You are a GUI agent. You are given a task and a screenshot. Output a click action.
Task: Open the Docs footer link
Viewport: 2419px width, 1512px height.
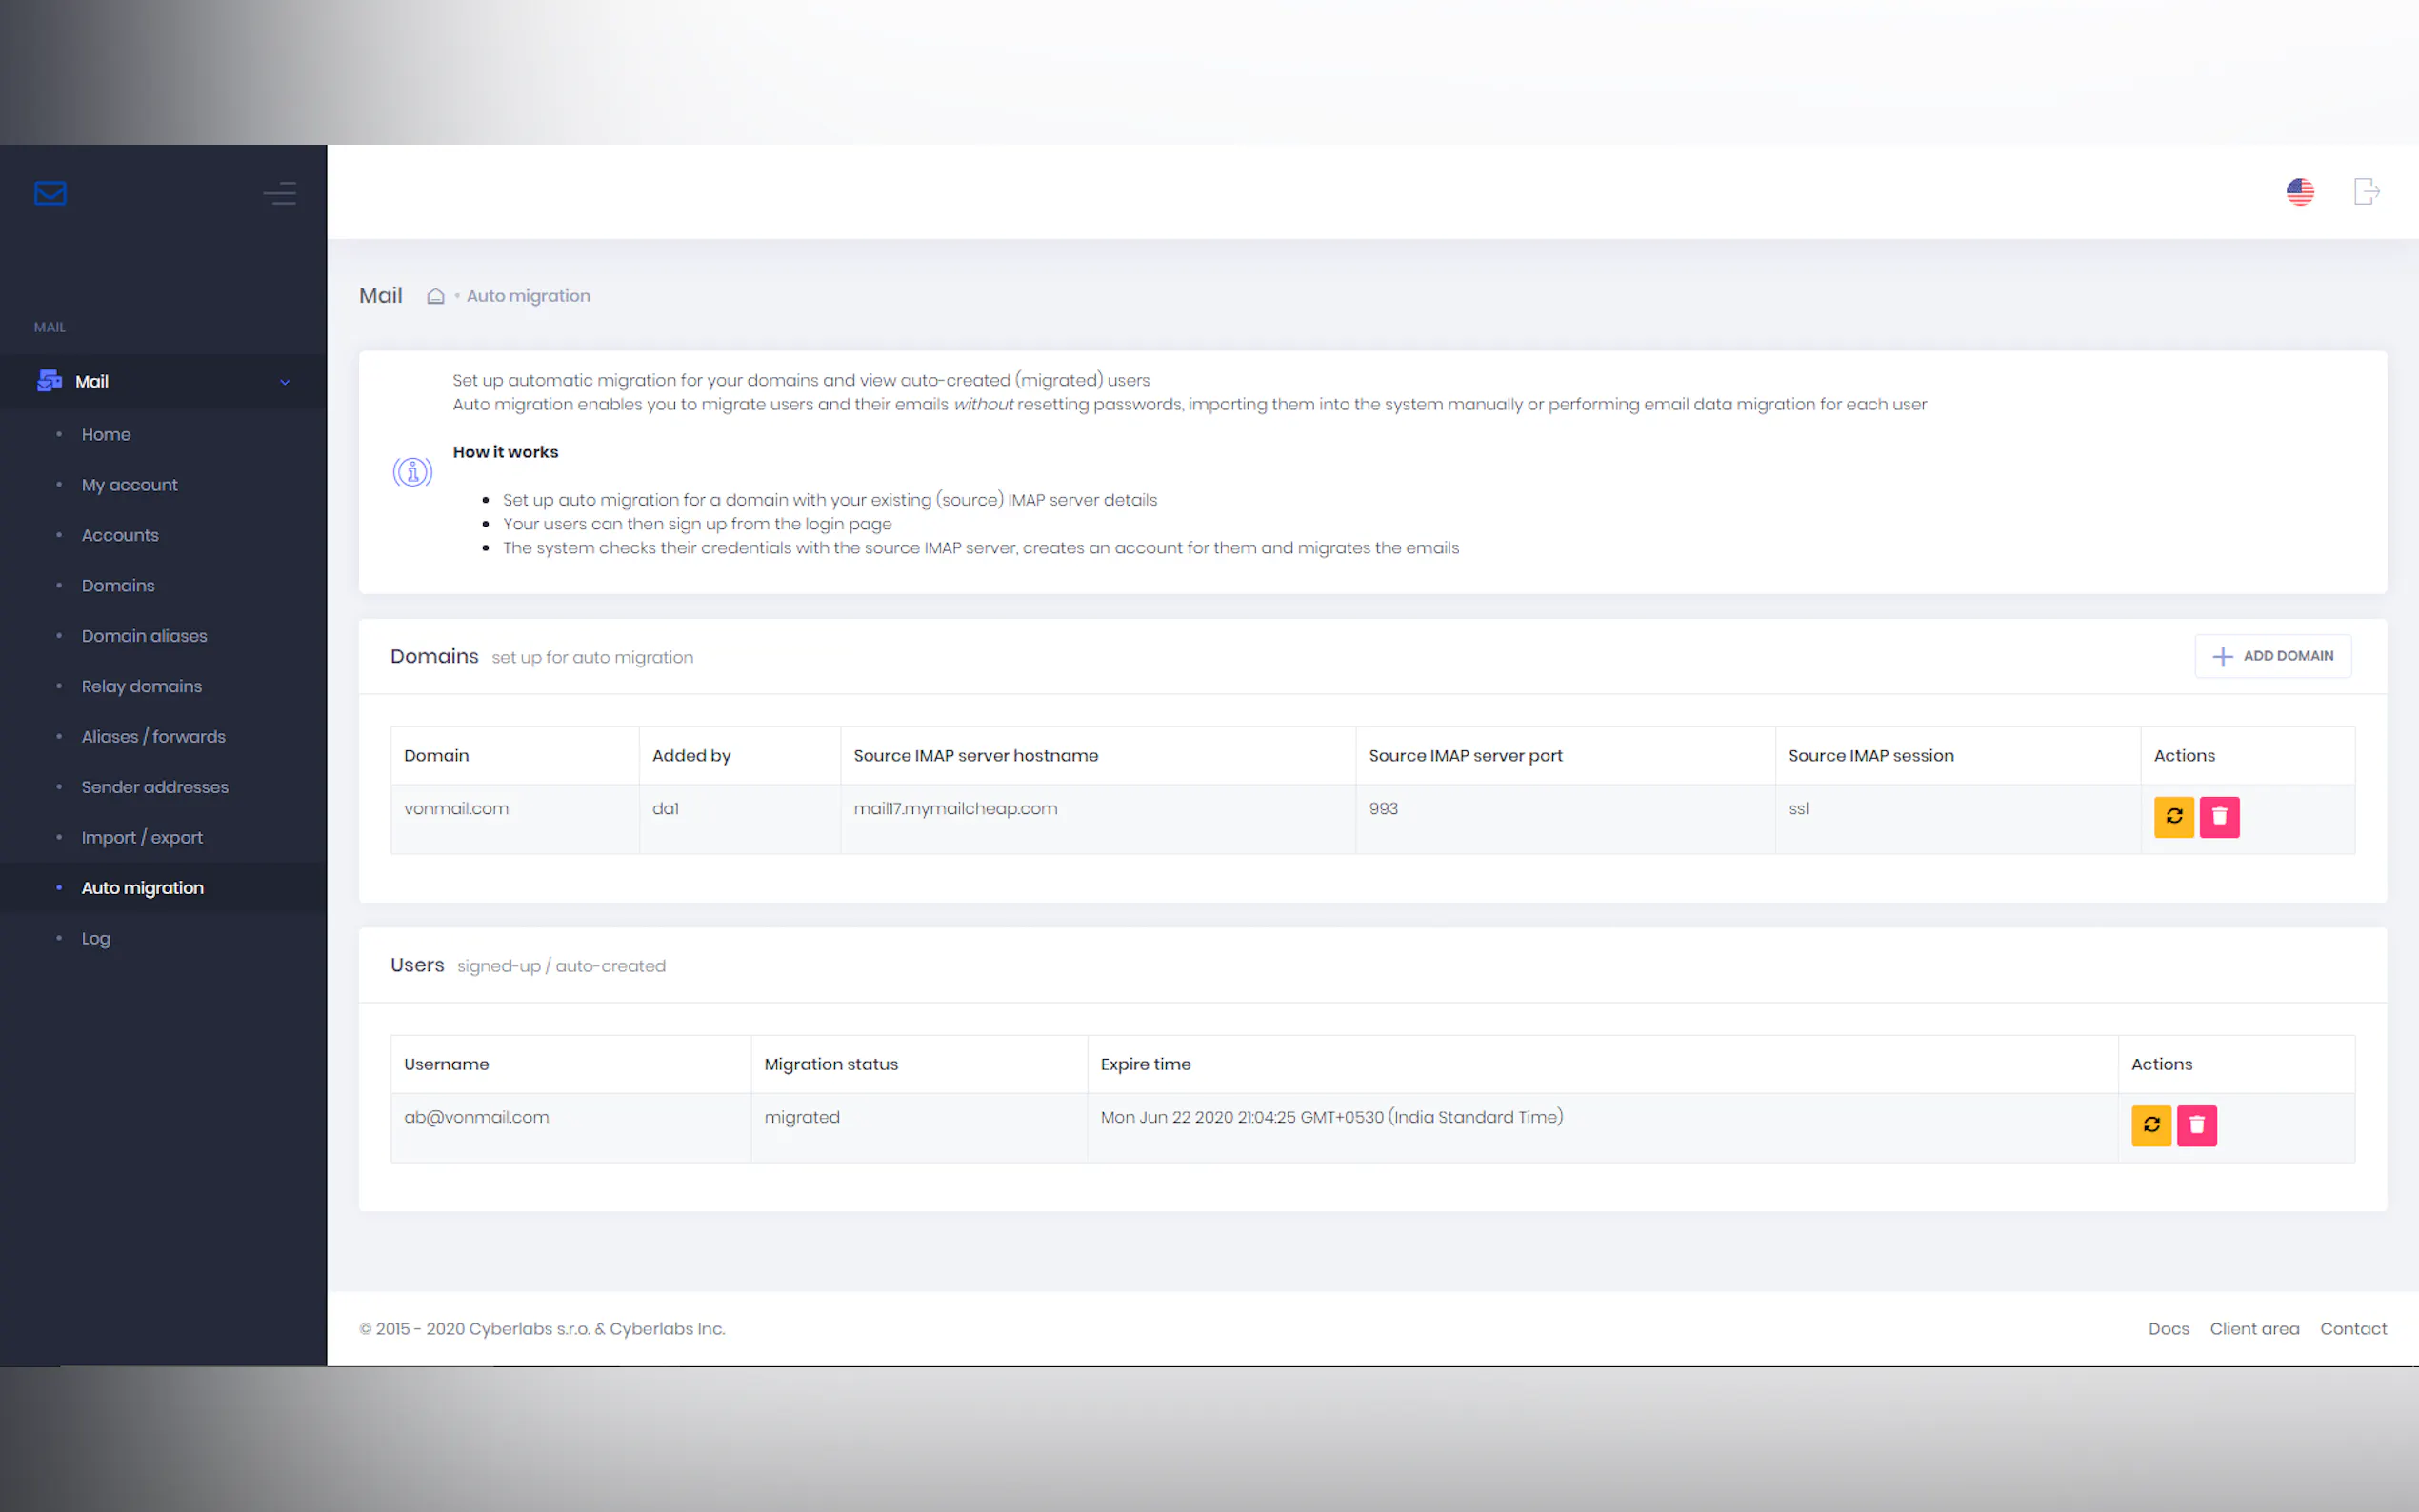click(x=2168, y=1329)
